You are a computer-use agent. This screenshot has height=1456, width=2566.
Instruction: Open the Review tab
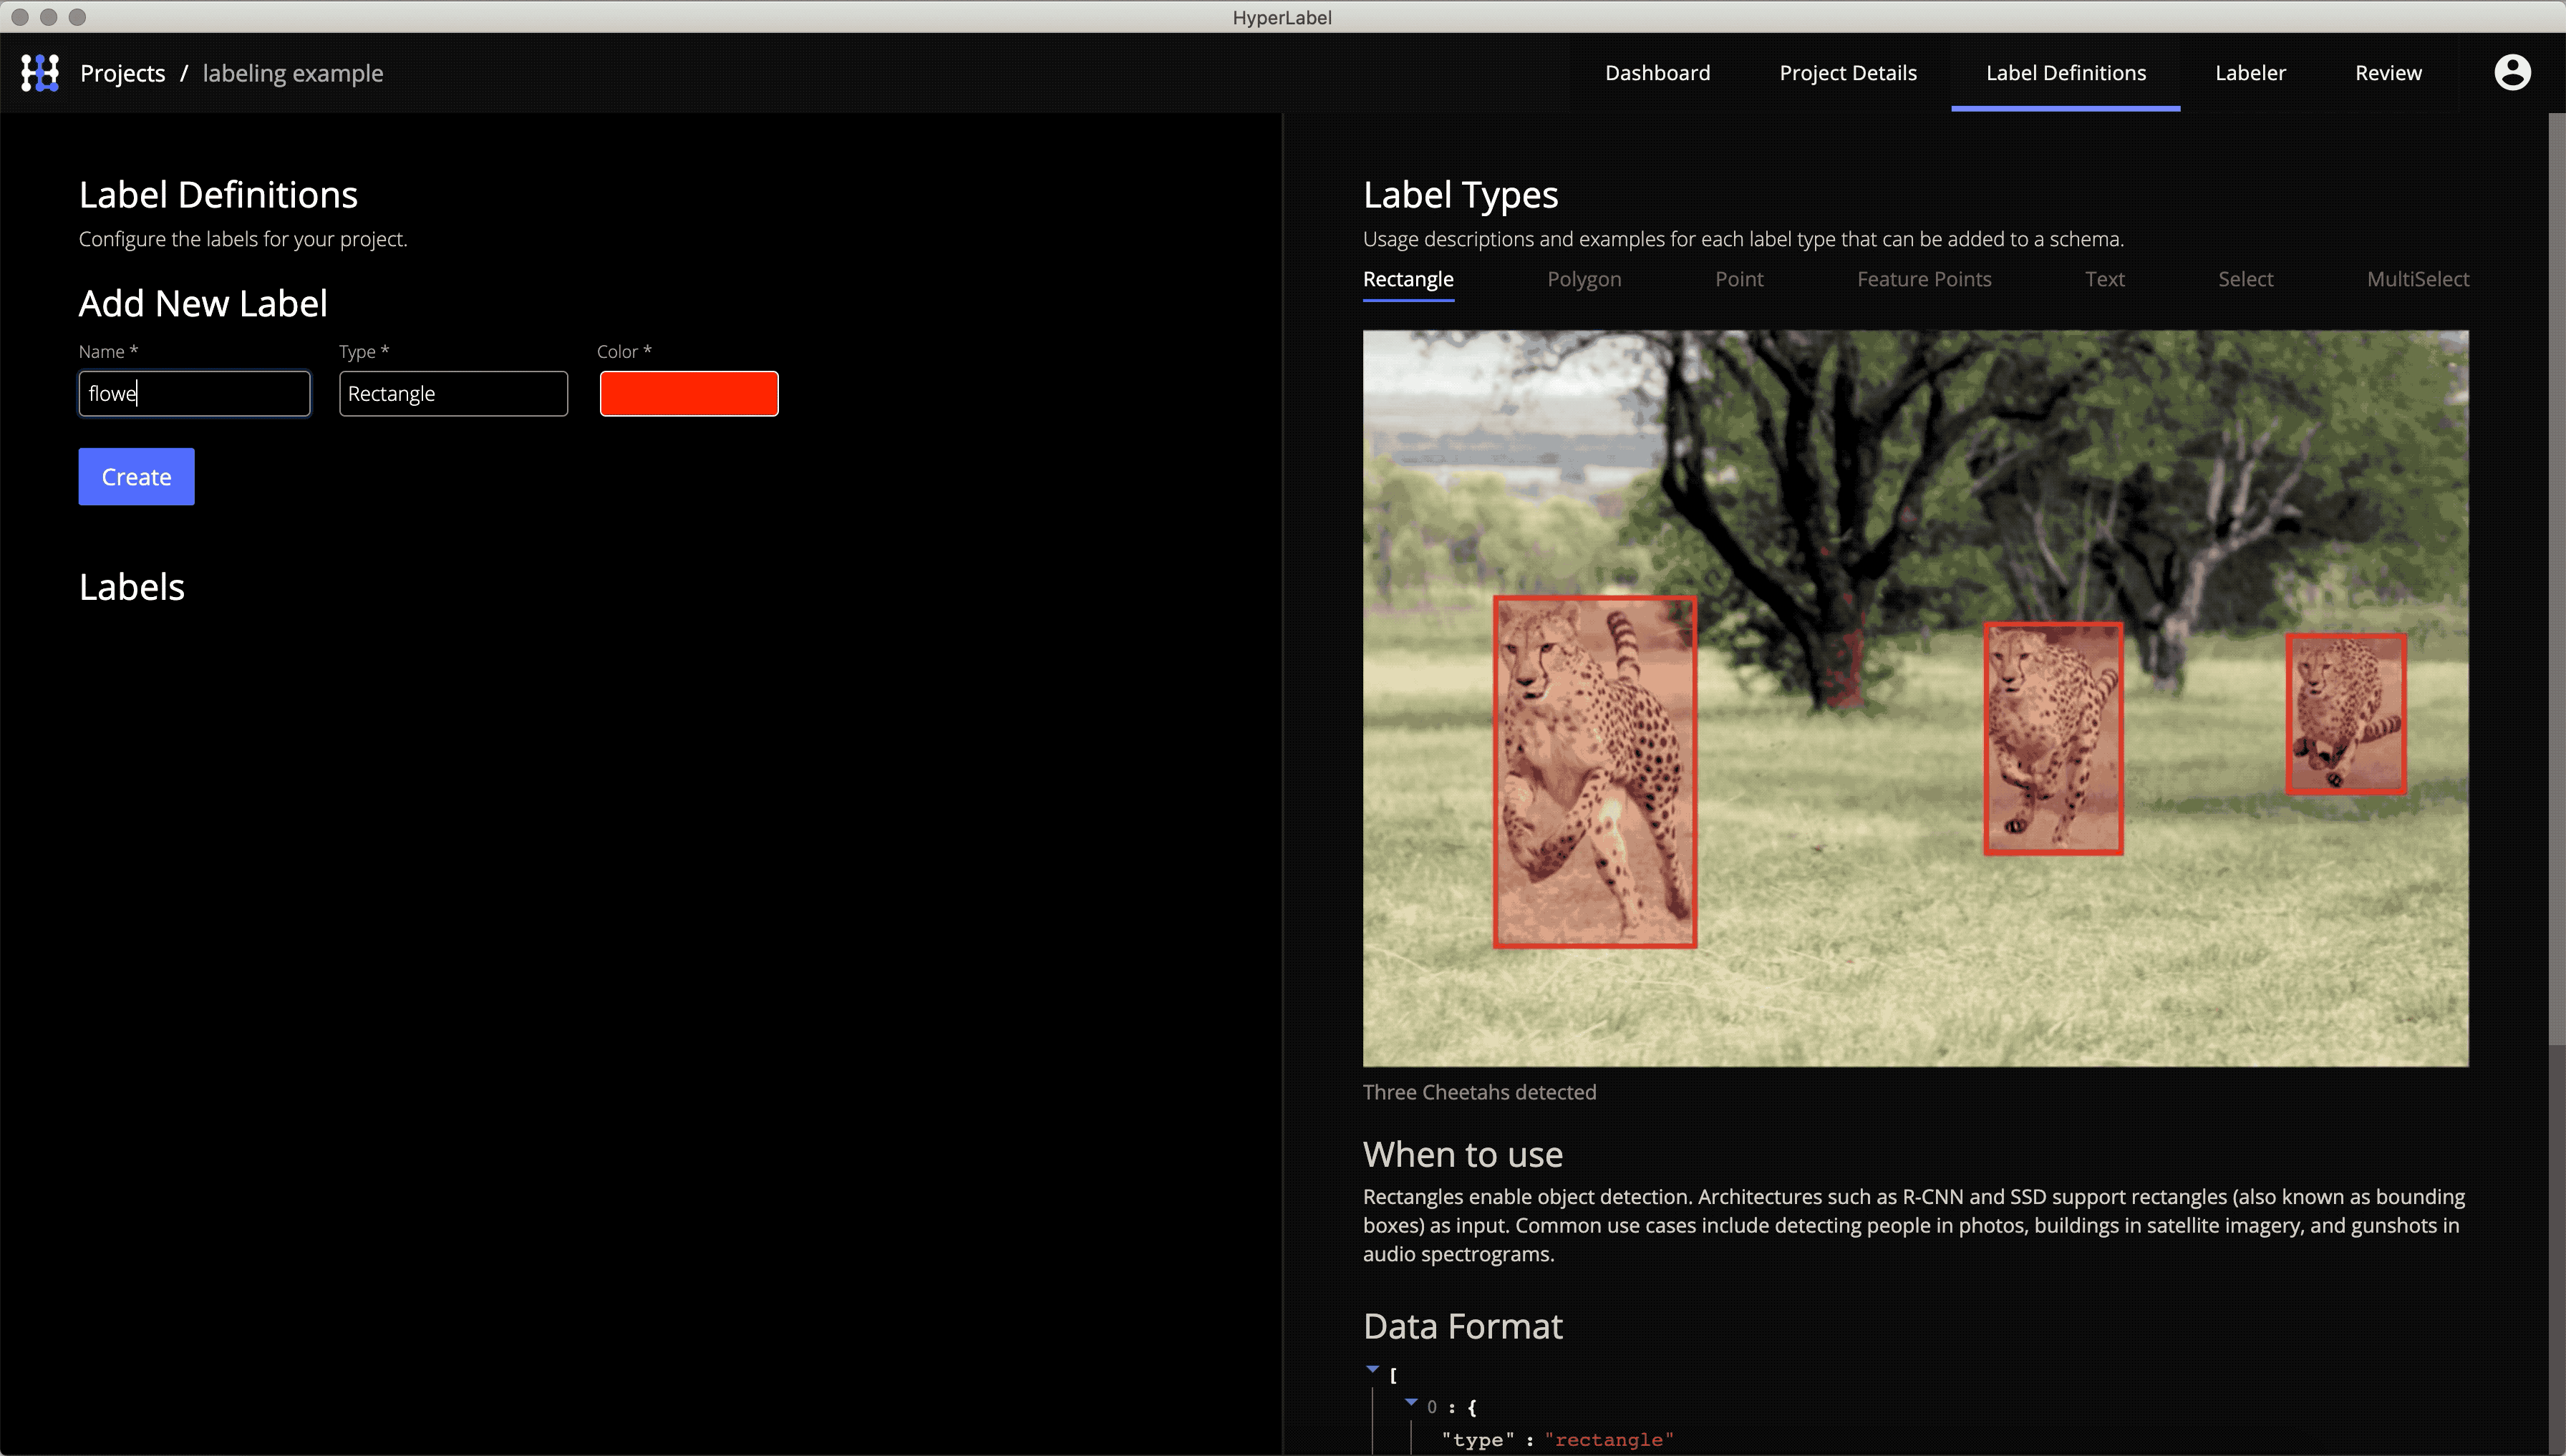(2388, 73)
